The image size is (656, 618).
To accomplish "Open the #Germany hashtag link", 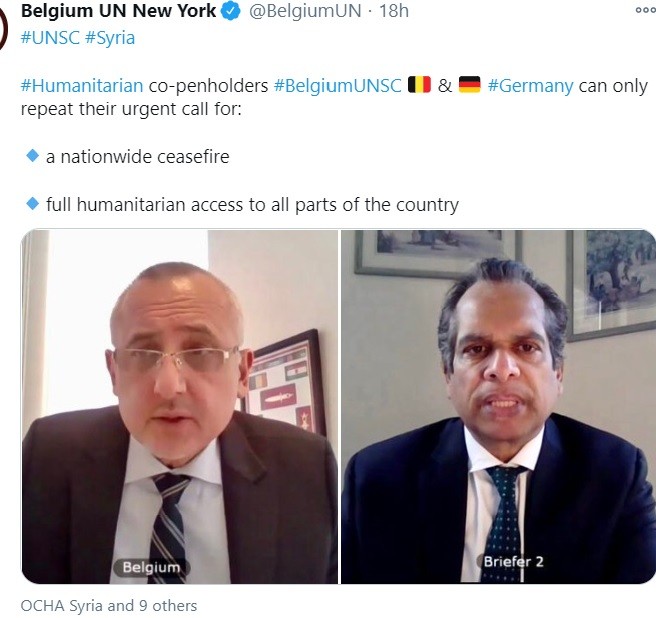I will 530,86.
